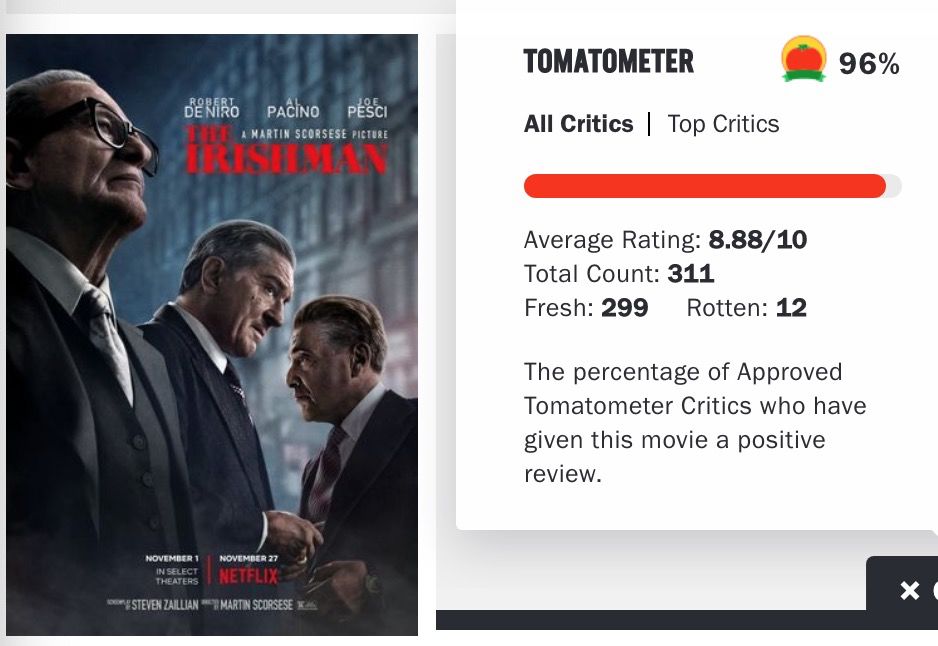Click Joe Pesci's name on the poster
The height and width of the screenshot is (646, 938).
coord(366,107)
